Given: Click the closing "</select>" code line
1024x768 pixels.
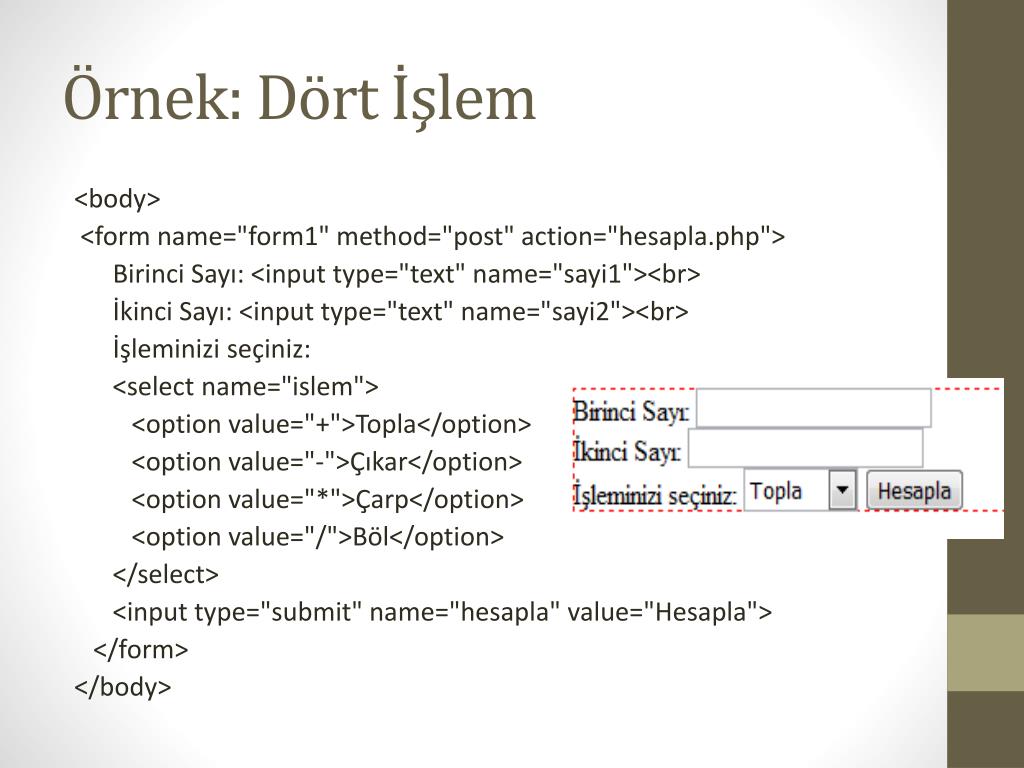Looking at the screenshot, I should tap(166, 575).
